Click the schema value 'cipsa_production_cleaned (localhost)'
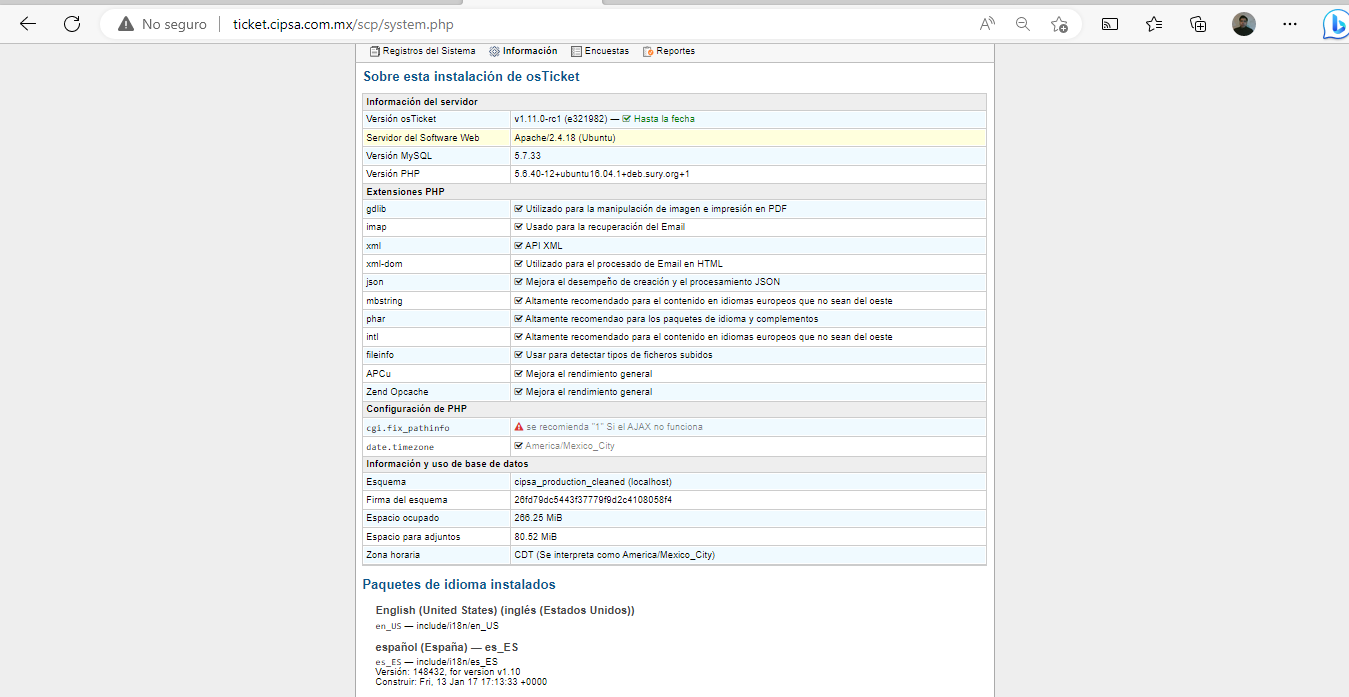Screen dimensions: 1349x697 click(x=593, y=482)
